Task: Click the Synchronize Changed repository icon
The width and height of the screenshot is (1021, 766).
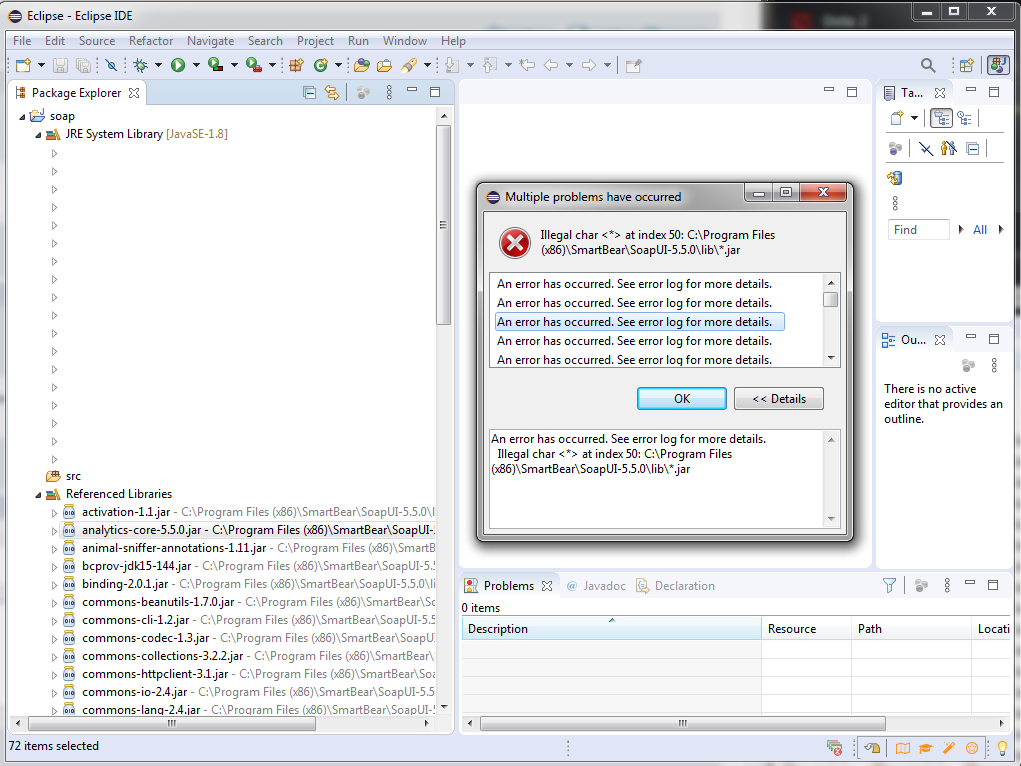Action: click(x=895, y=178)
